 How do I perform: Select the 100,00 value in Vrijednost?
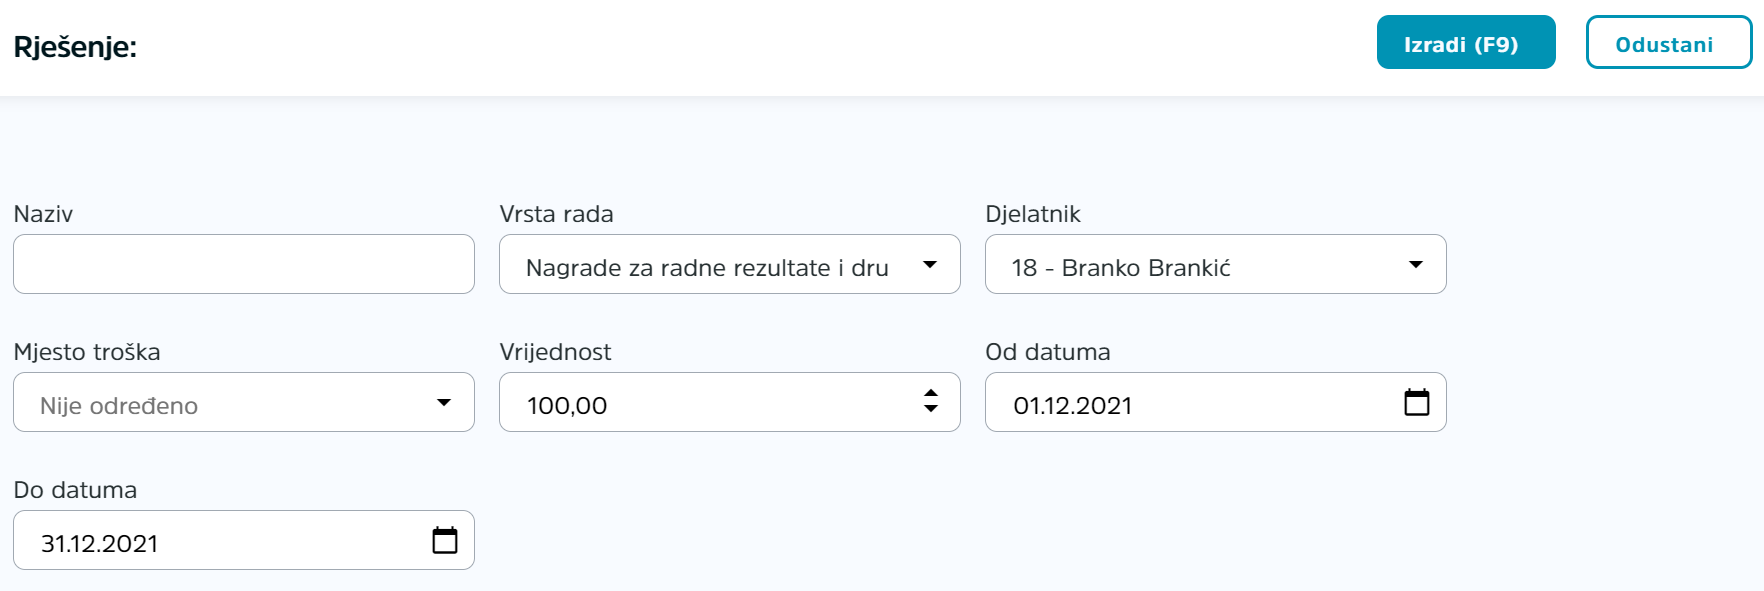point(567,405)
